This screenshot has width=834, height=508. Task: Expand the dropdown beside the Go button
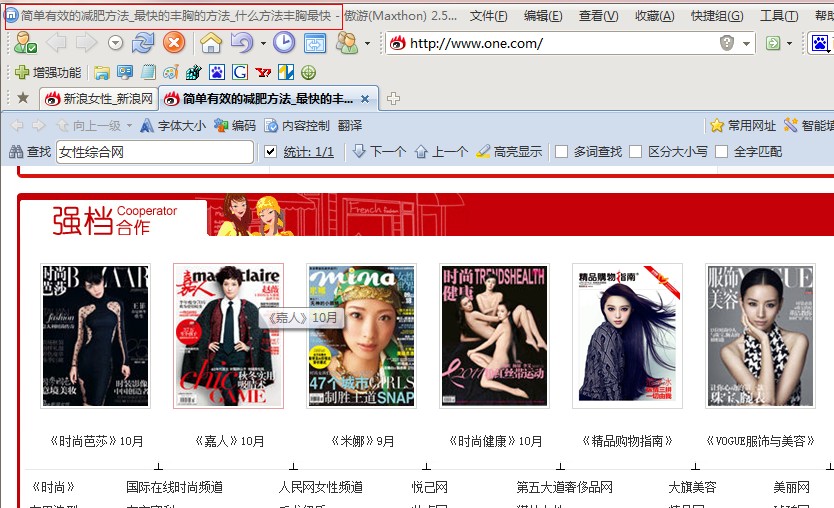[789, 43]
